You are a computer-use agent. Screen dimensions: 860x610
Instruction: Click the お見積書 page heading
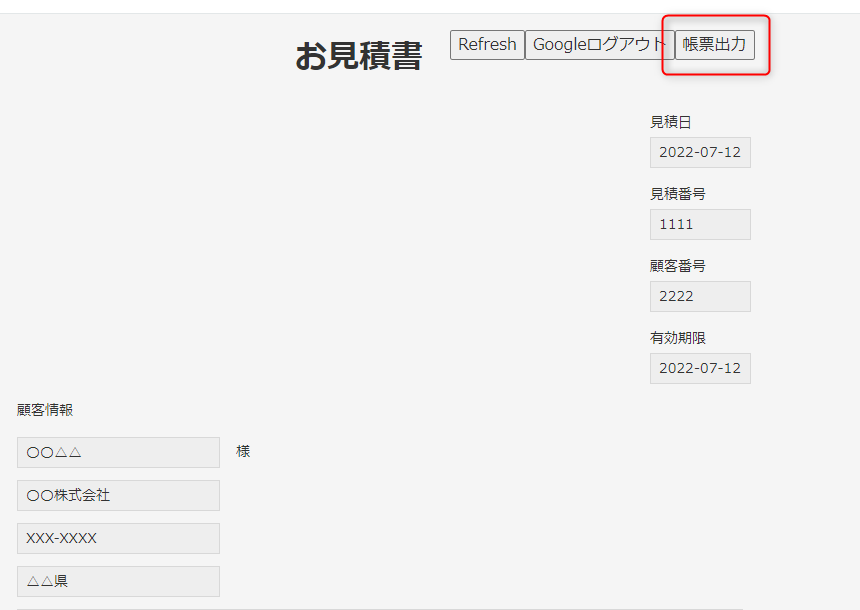358,56
